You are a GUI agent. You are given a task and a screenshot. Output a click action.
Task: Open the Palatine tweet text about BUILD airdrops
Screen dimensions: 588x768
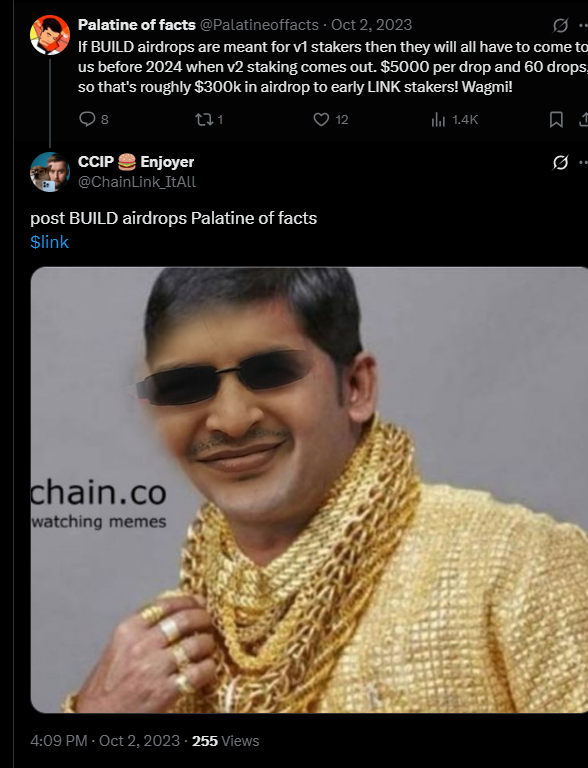pyautogui.click(x=333, y=67)
